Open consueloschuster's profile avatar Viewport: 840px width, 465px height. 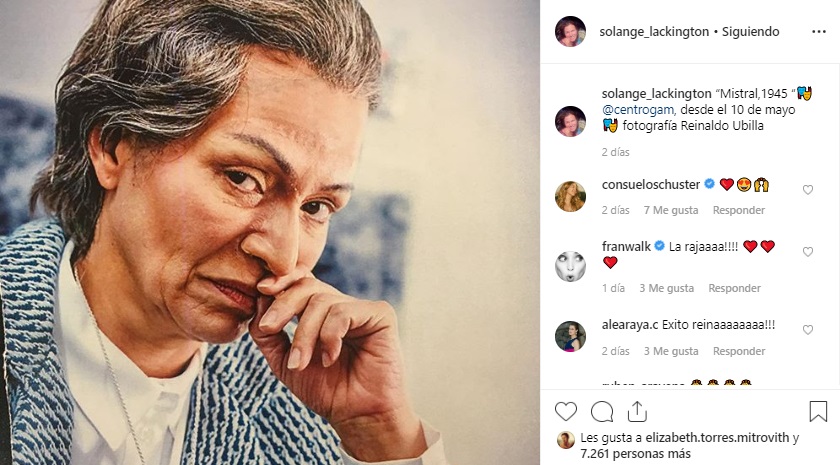570,196
